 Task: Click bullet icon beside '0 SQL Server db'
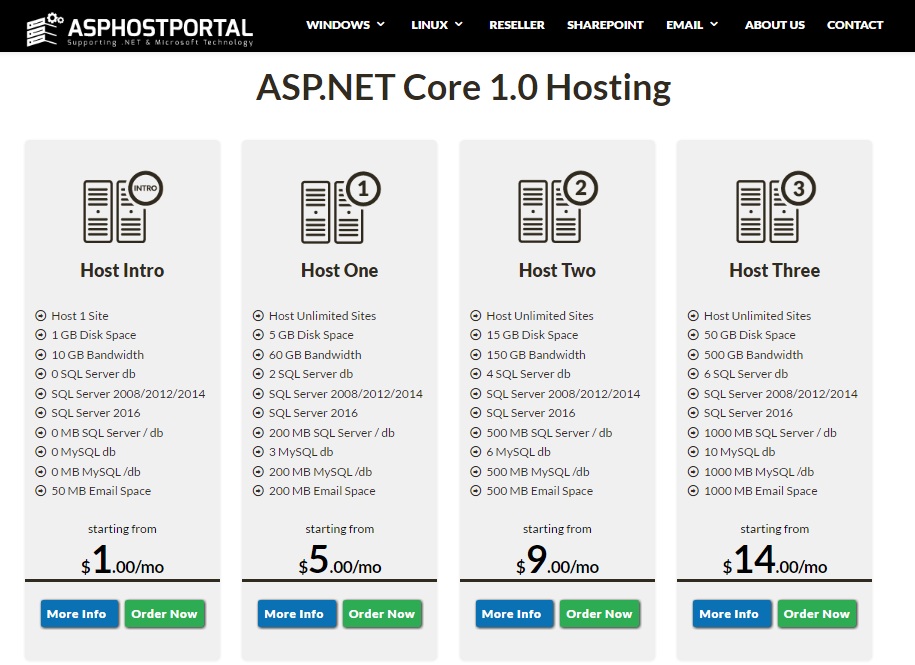point(40,374)
